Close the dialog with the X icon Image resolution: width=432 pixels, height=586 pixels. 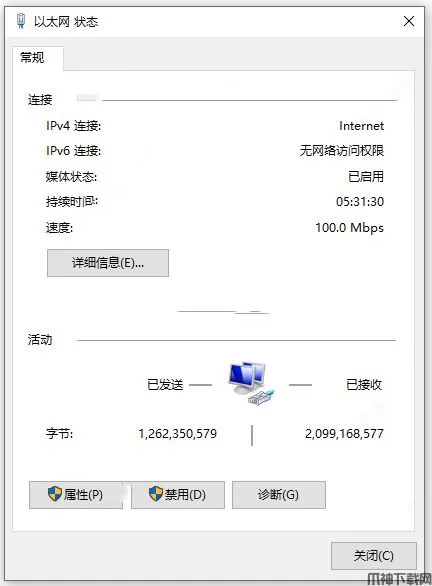pyautogui.click(x=409, y=21)
